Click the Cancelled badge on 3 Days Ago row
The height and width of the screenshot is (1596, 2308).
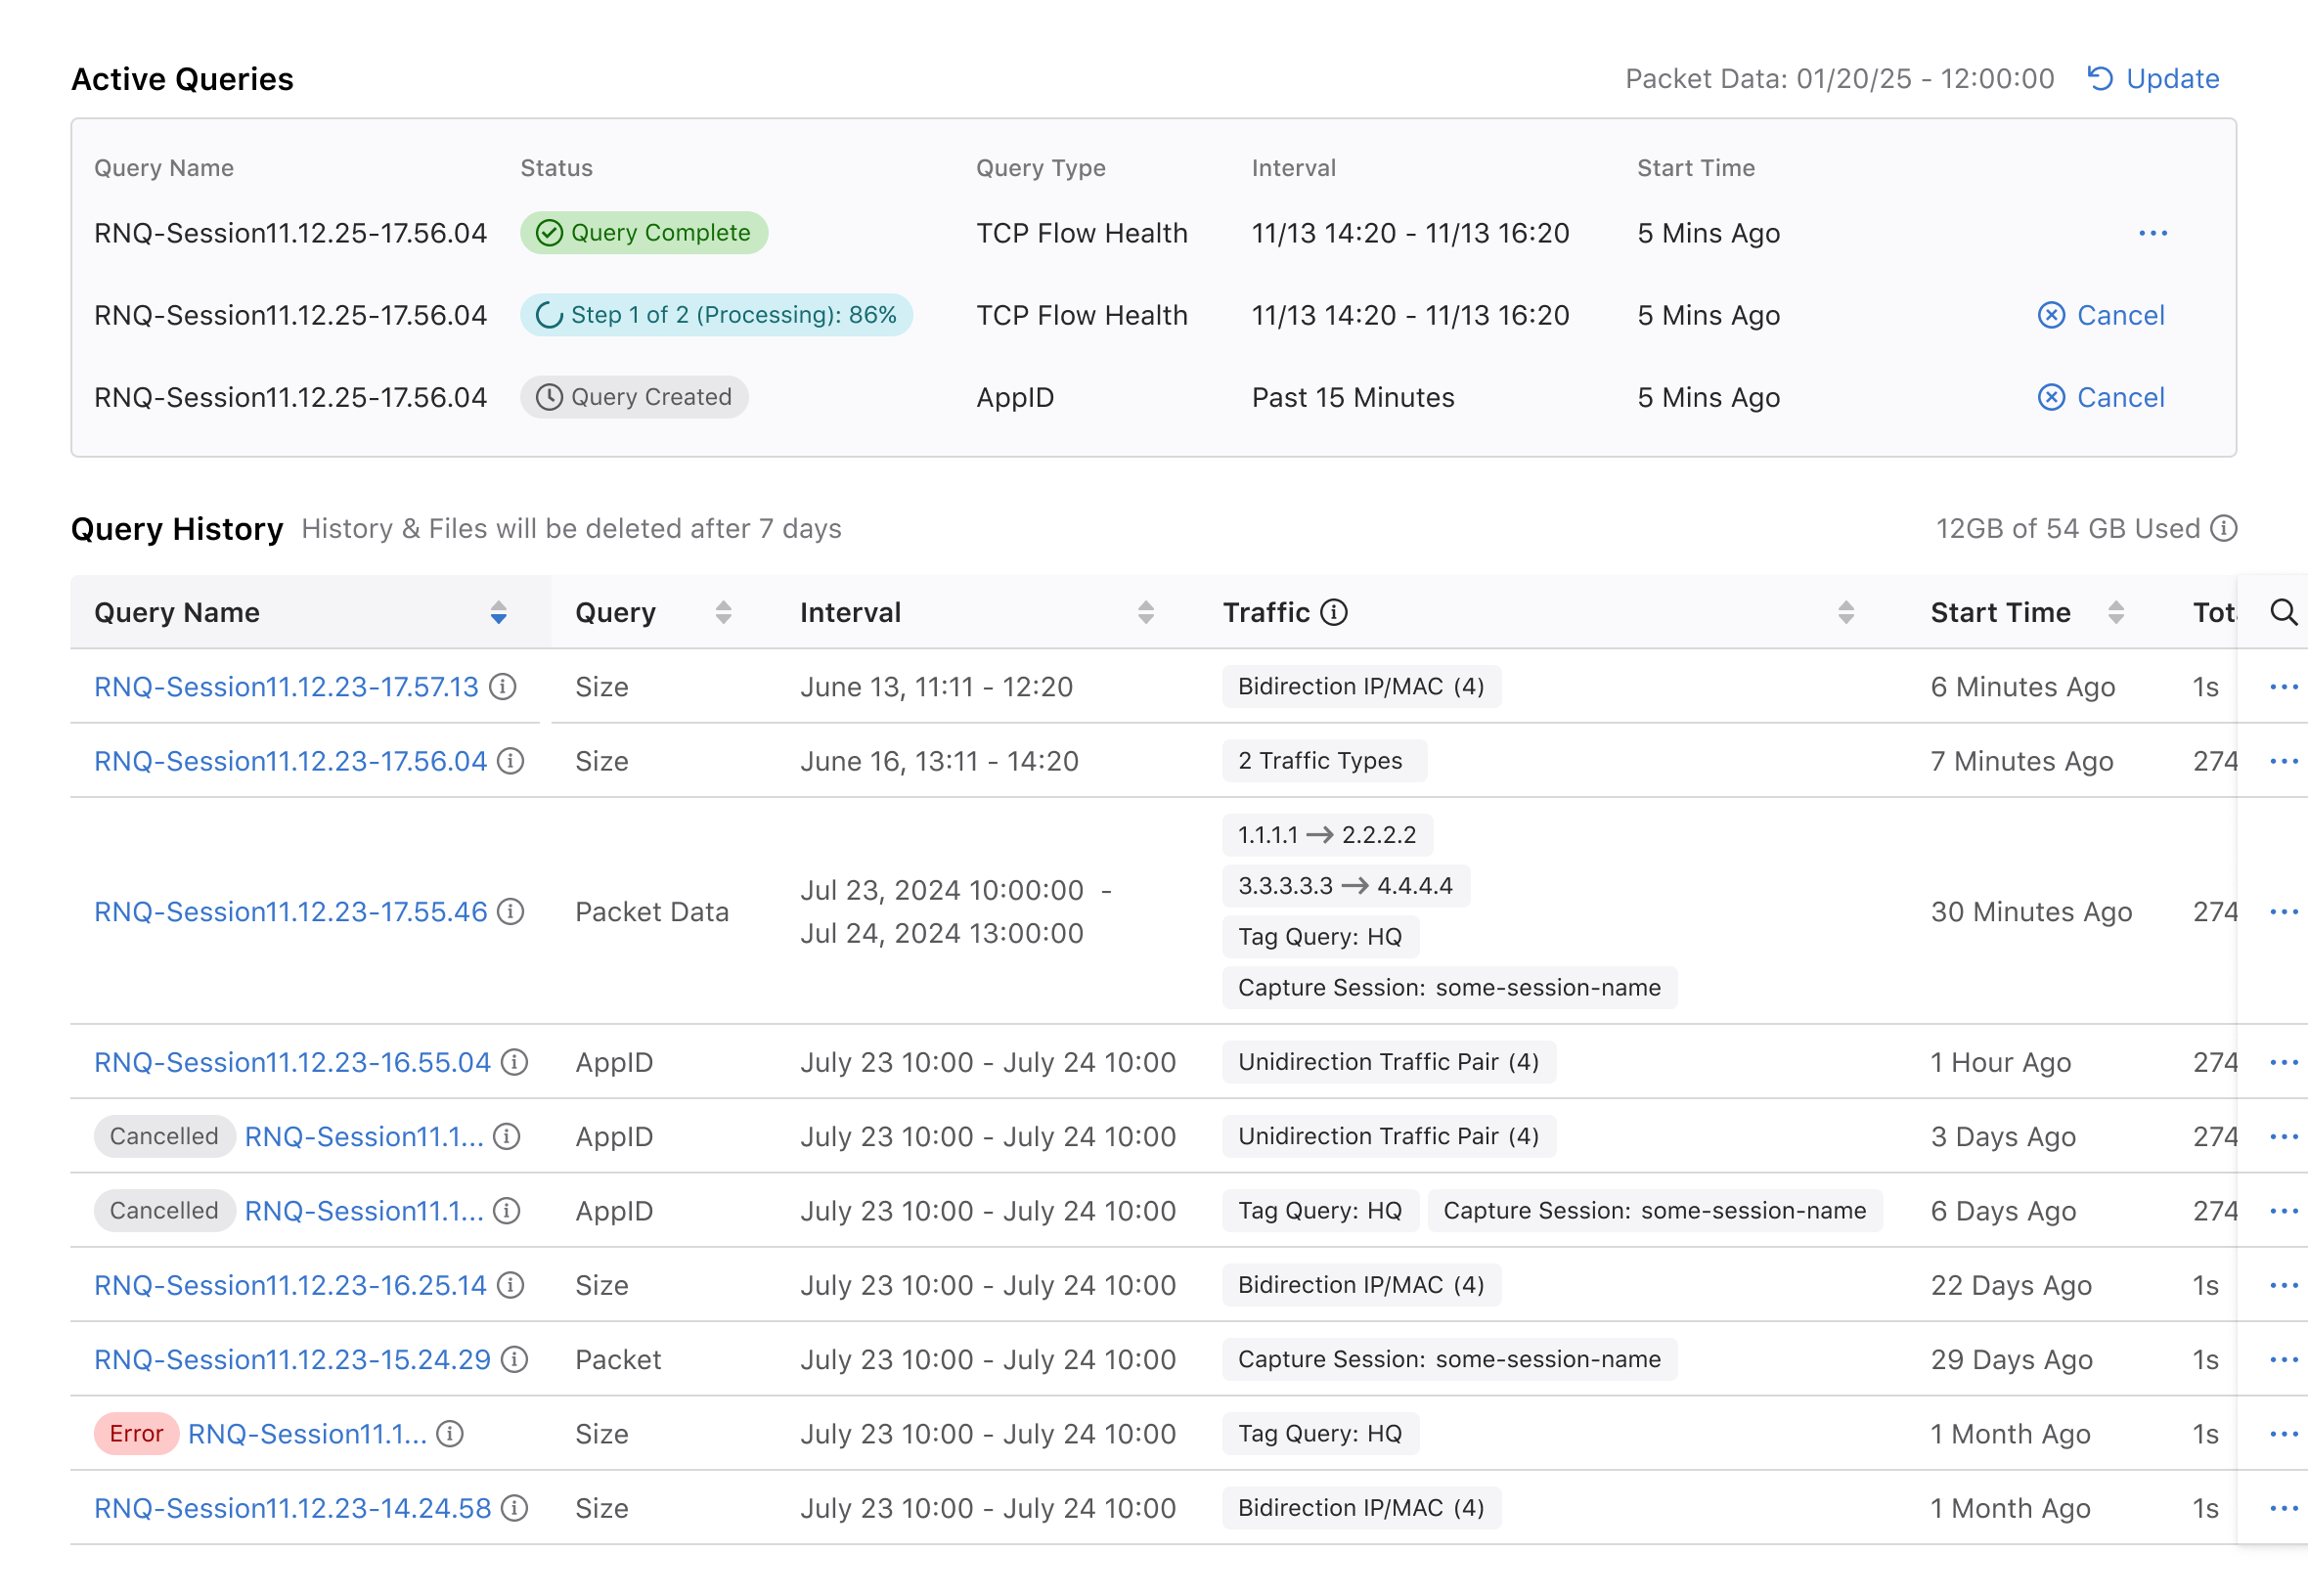(164, 1137)
